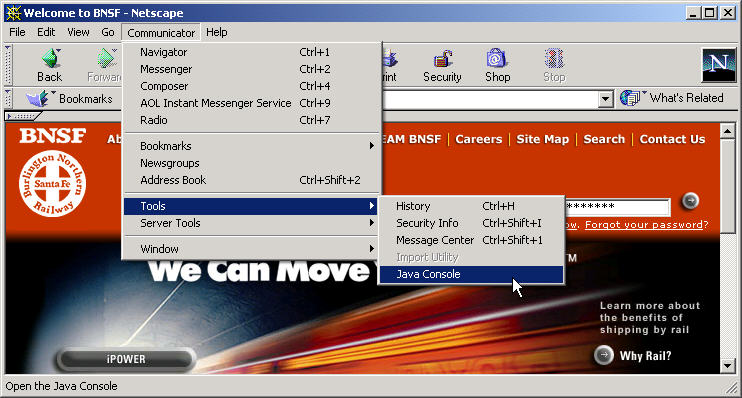Open the Contact Us link

click(x=672, y=139)
